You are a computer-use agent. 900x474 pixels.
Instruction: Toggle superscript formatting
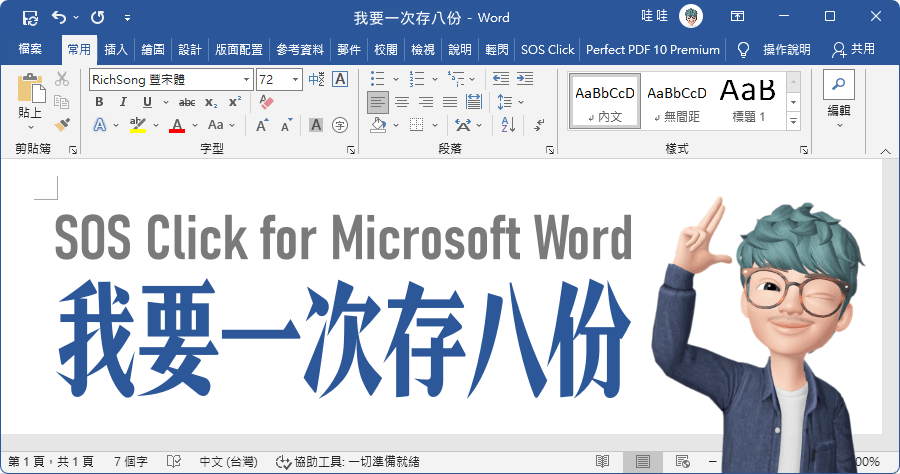pos(235,102)
